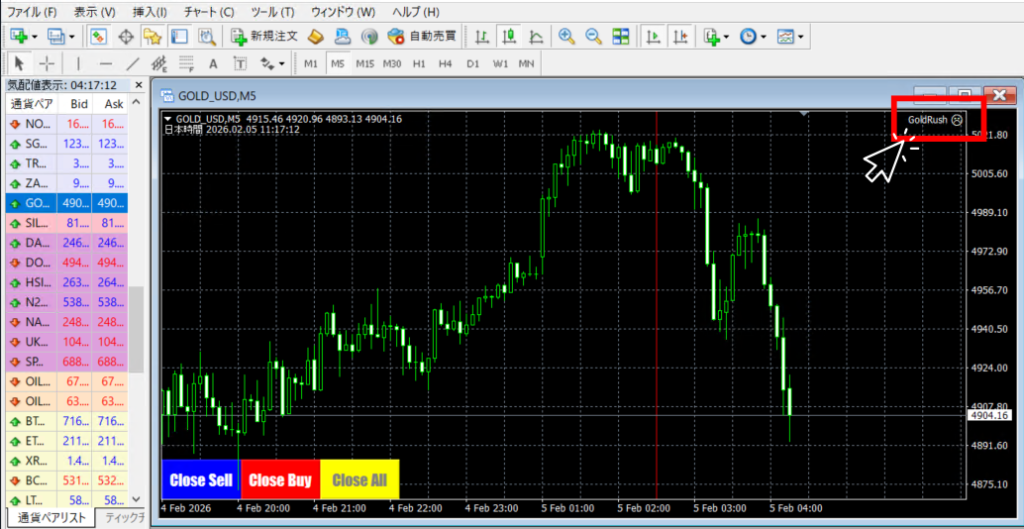Screen dimensions: 1024x529
Task: Select the trendline drawing tool
Action: point(133,64)
